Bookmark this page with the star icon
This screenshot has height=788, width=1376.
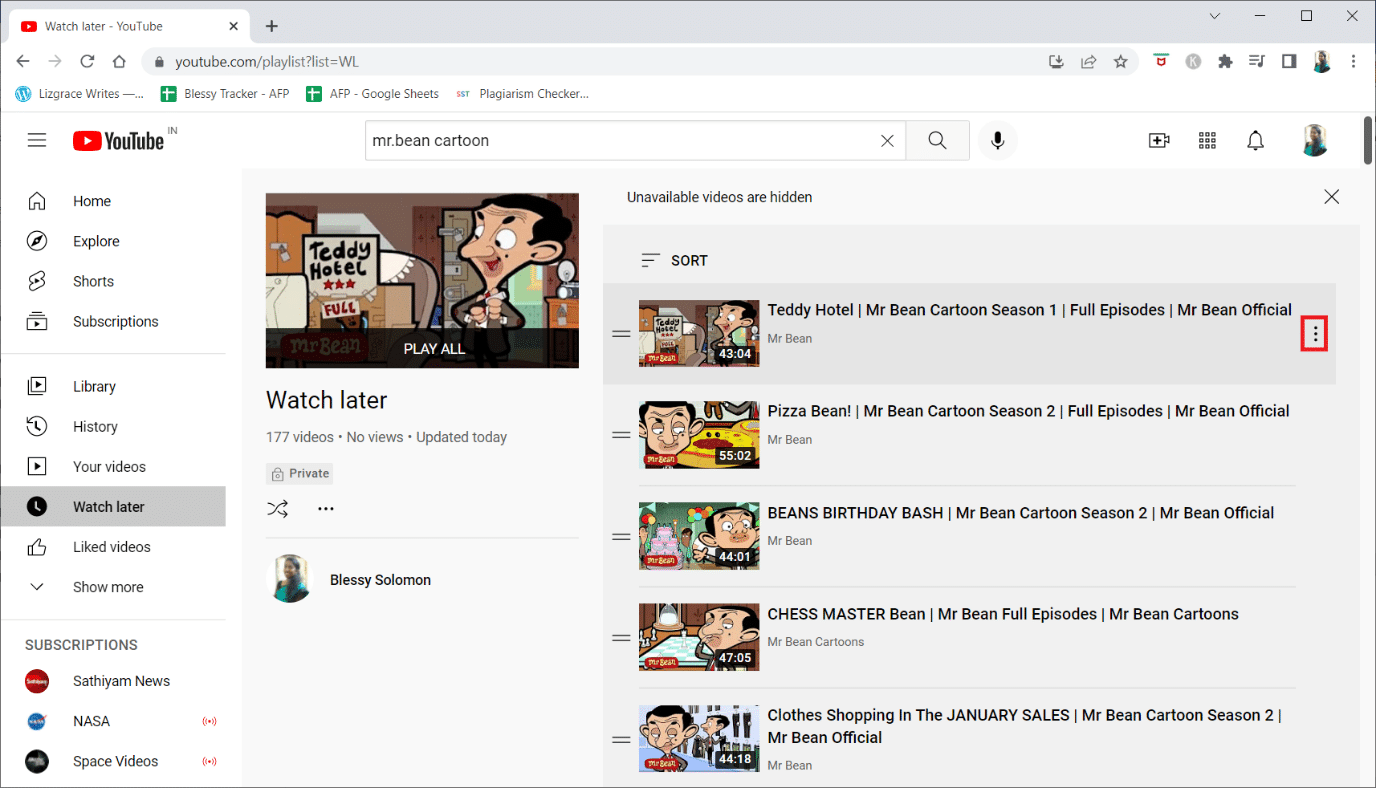1121,62
